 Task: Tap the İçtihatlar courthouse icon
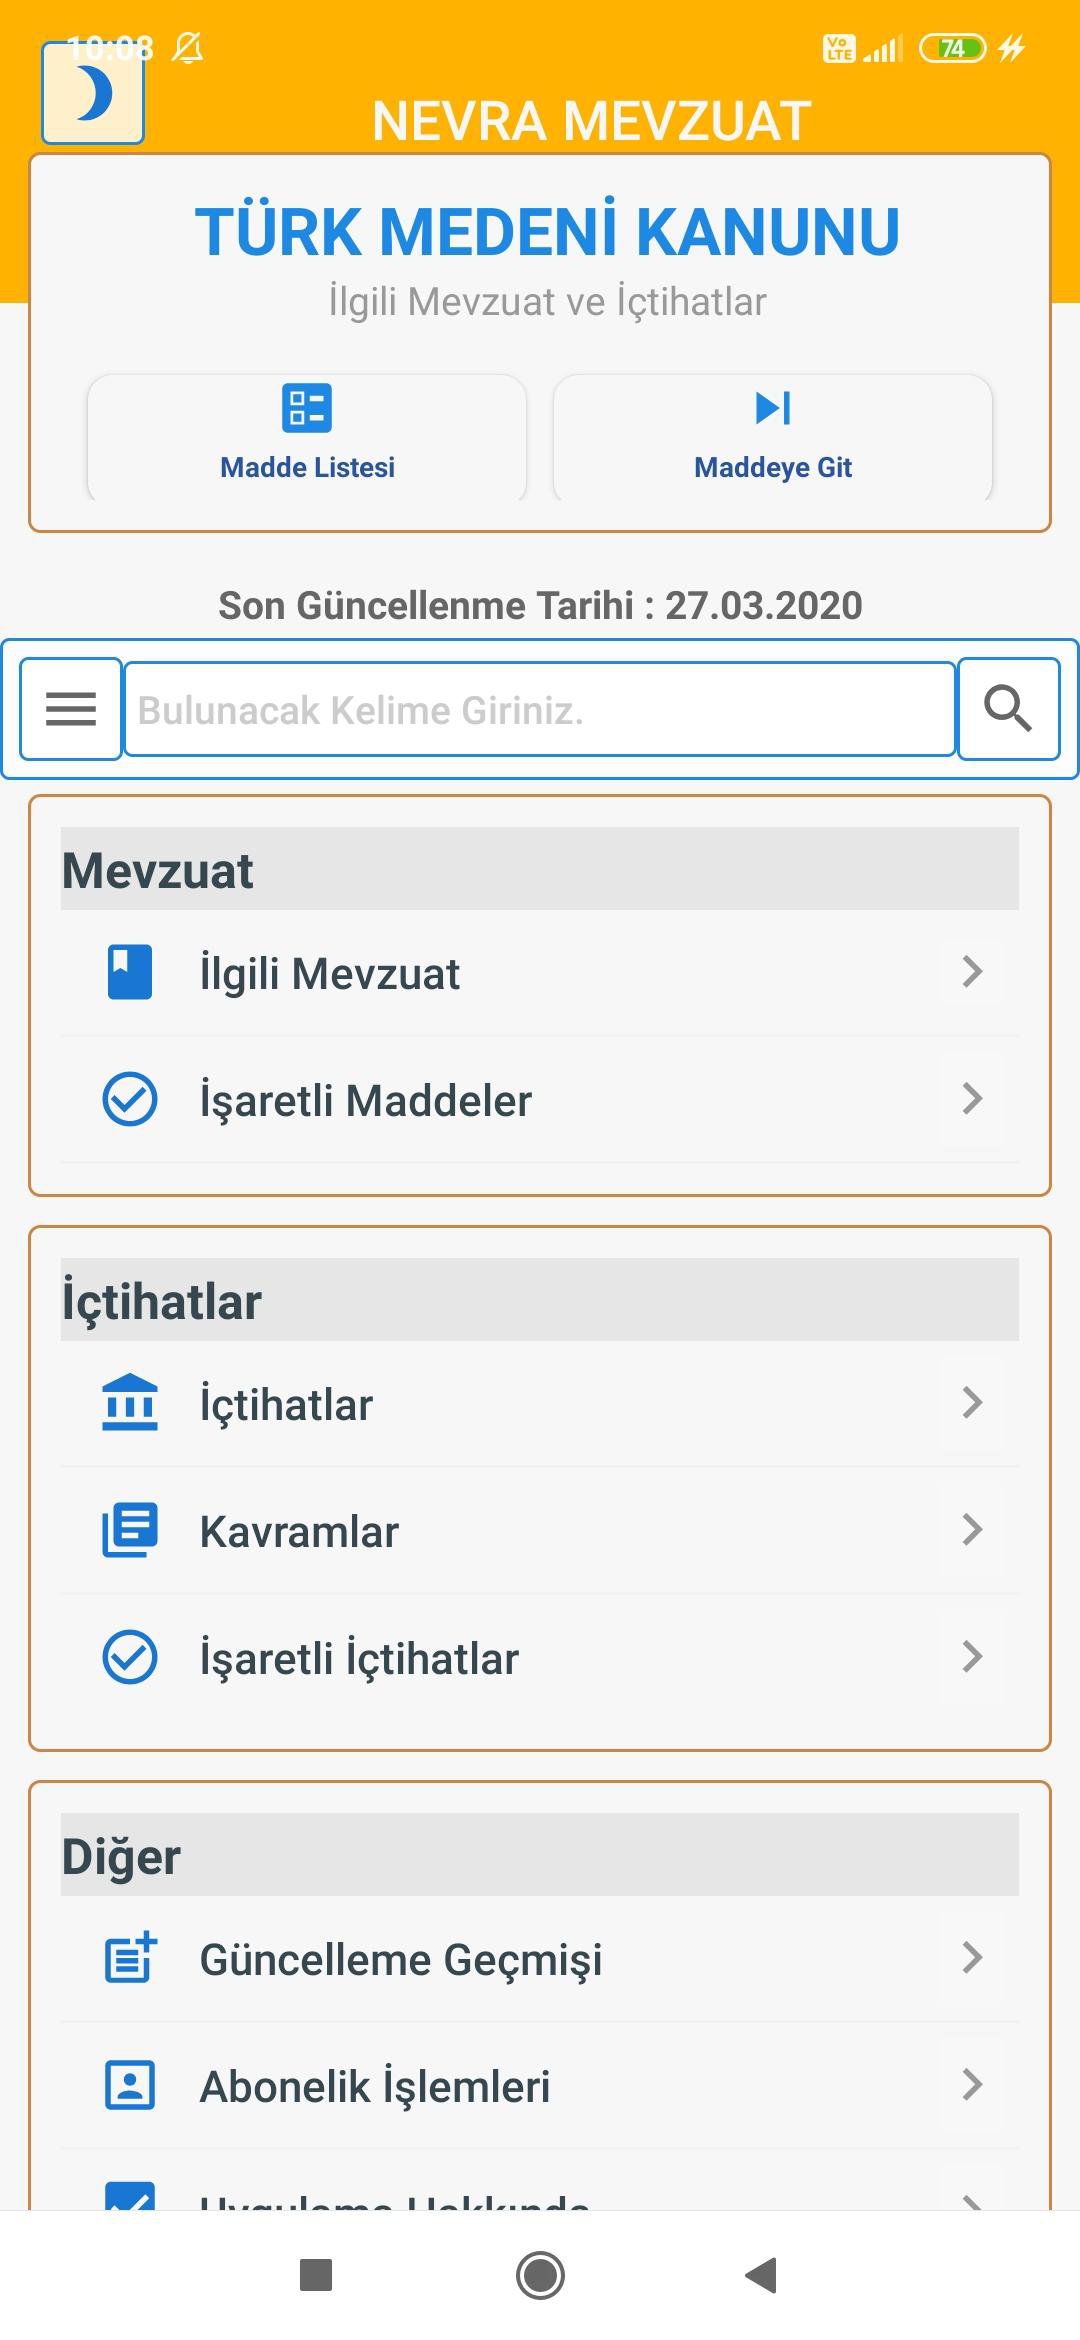[130, 1403]
